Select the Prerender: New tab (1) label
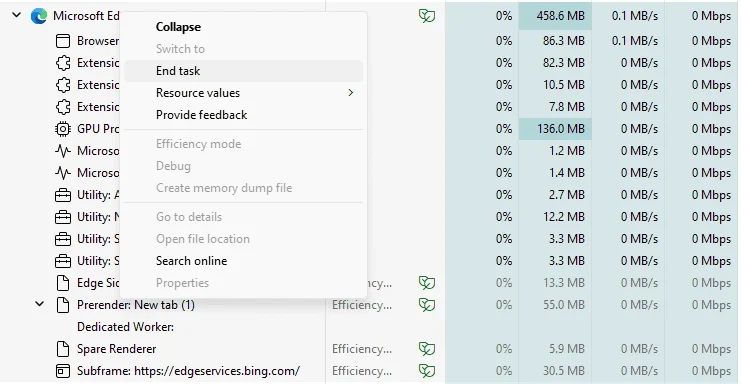Image resolution: width=742 pixels, height=384 pixels. pyautogui.click(x=136, y=305)
